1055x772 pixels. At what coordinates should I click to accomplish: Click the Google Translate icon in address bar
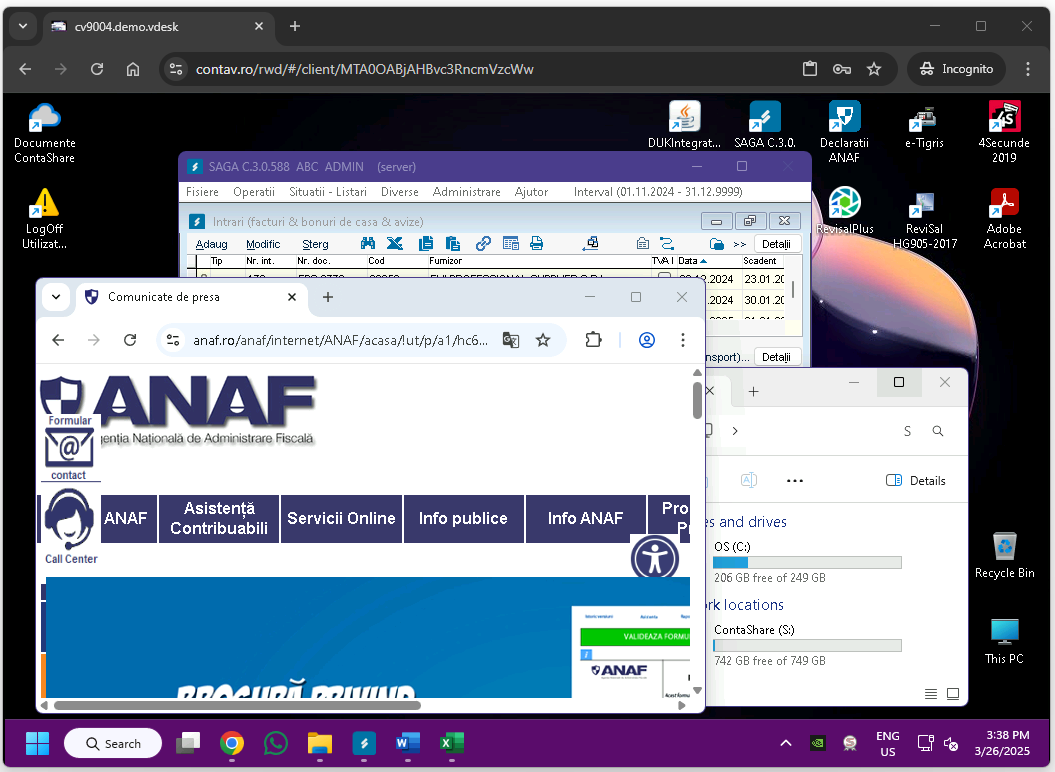click(511, 340)
